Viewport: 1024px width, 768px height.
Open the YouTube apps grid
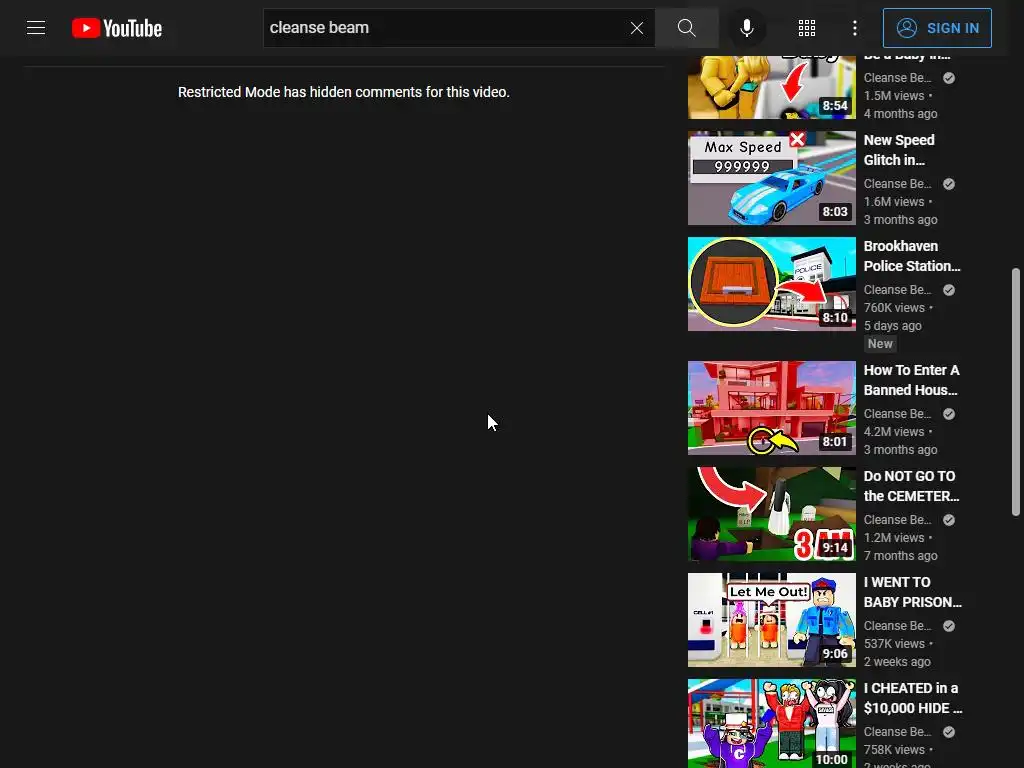(807, 28)
